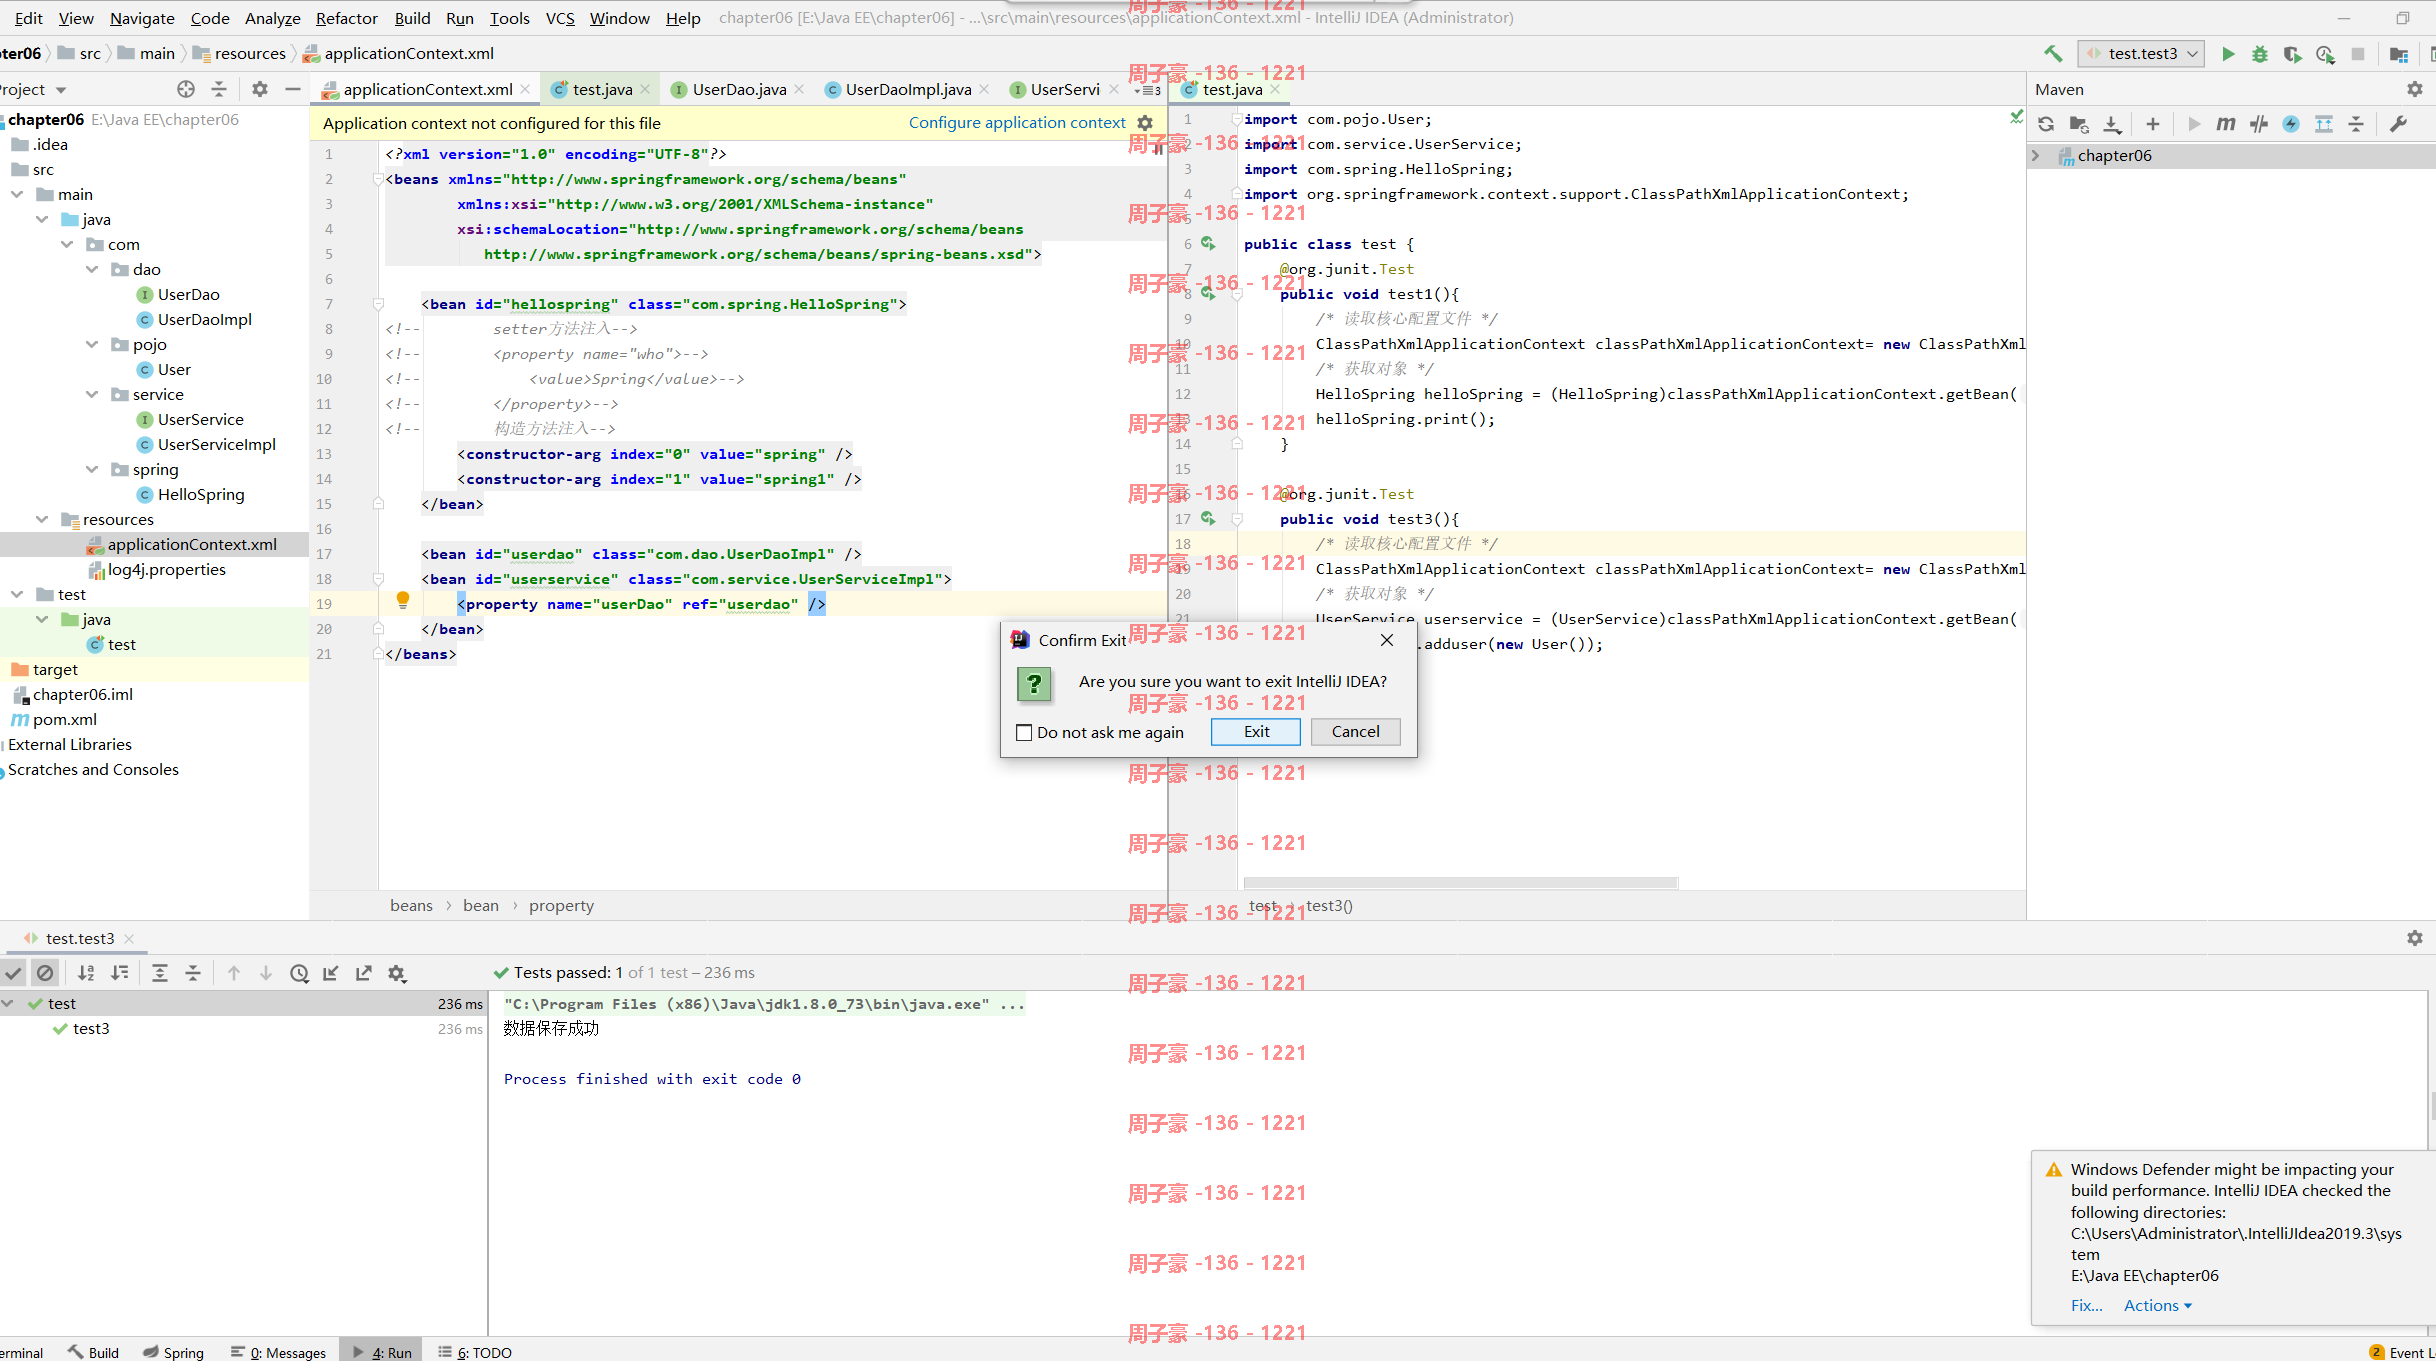The height and width of the screenshot is (1361, 2436).
Task: Hide the Project tool window
Action: point(293,89)
